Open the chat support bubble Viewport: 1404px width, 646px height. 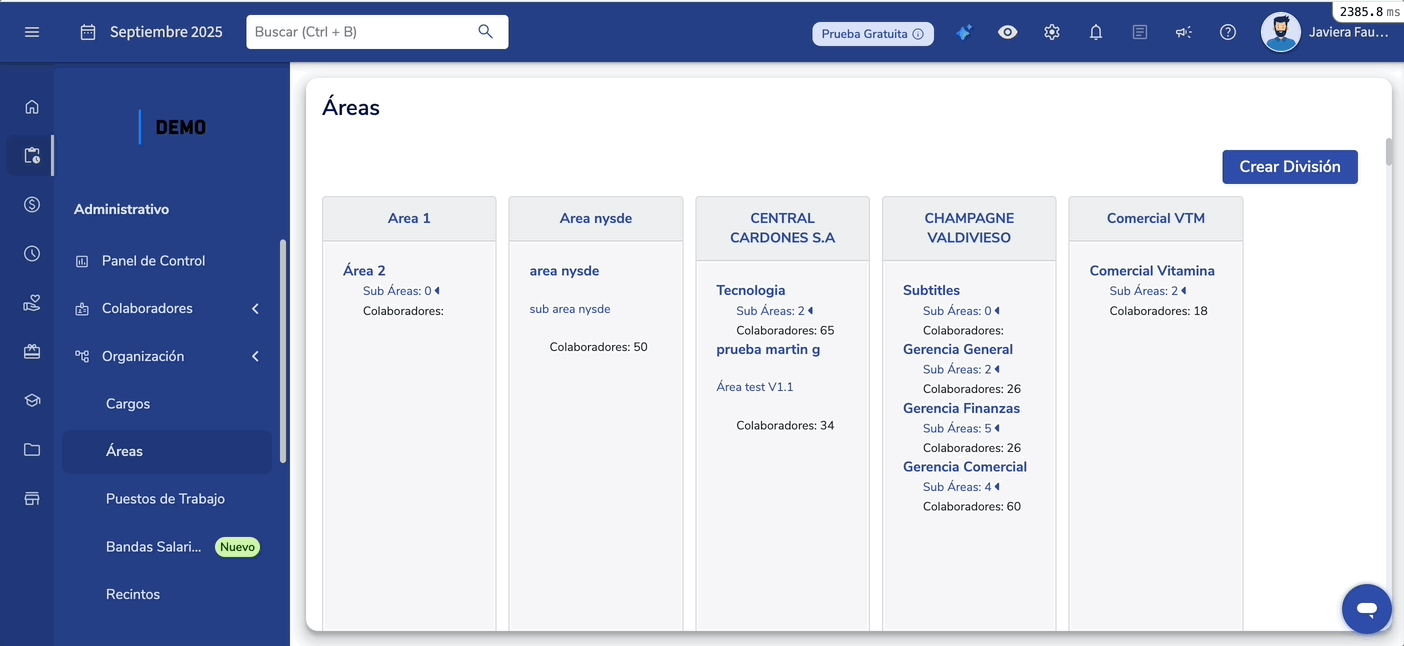pos(1366,608)
